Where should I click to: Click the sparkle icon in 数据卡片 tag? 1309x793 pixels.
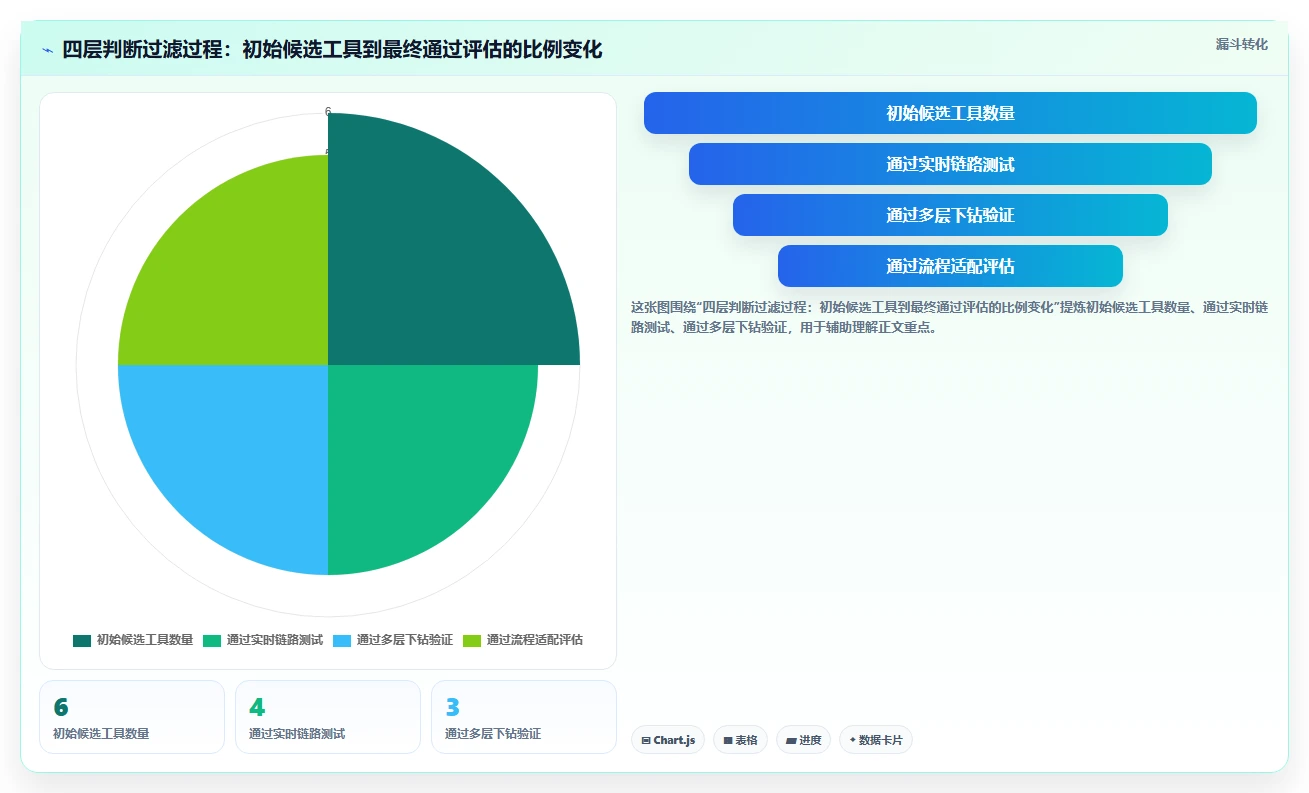coord(852,740)
